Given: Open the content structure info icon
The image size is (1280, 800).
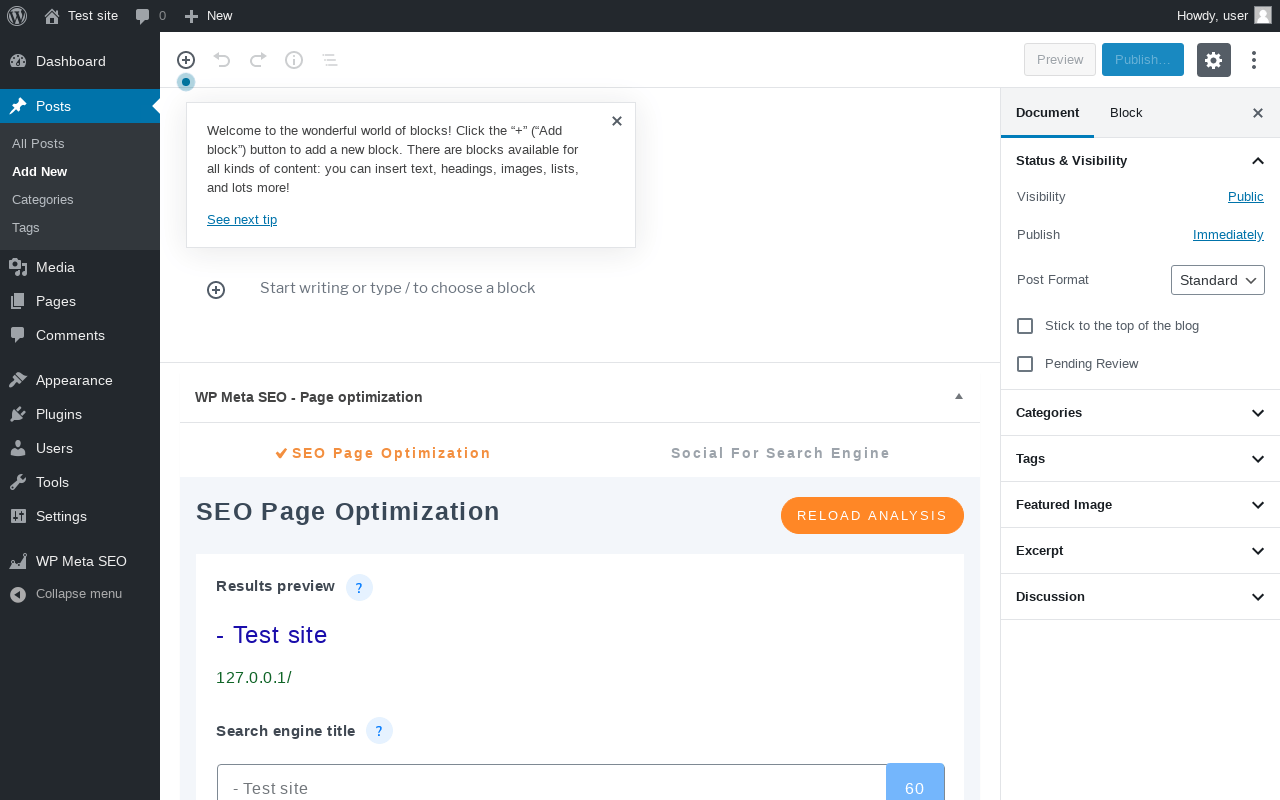Looking at the screenshot, I should click(x=294, y=60).
